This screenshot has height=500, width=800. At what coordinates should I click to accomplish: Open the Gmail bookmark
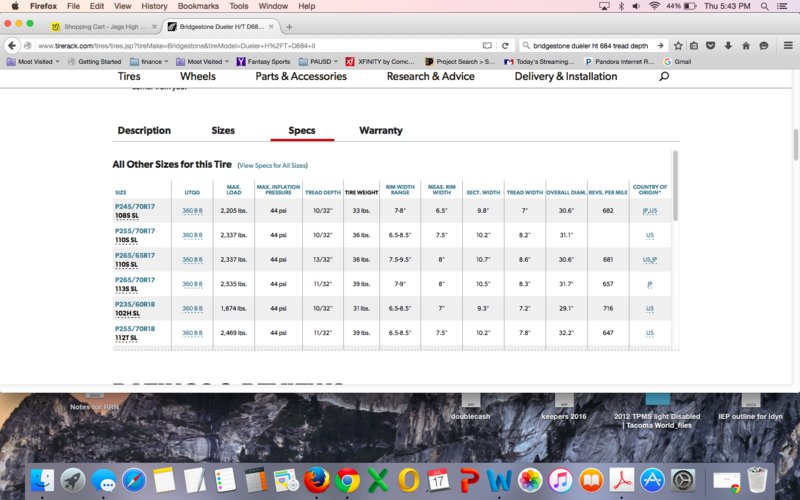(677, 61)
